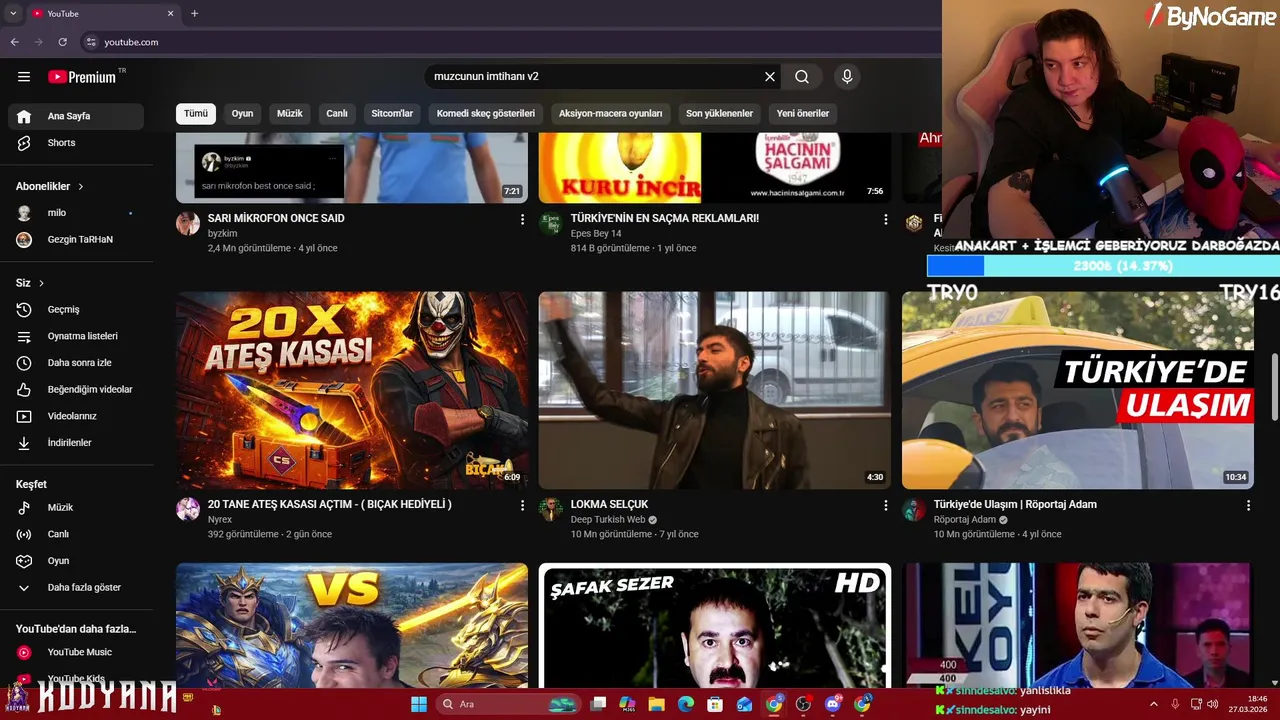Select the Canlı filter chip
This screenshot has height=720, width=1280.
click(337, 114)
